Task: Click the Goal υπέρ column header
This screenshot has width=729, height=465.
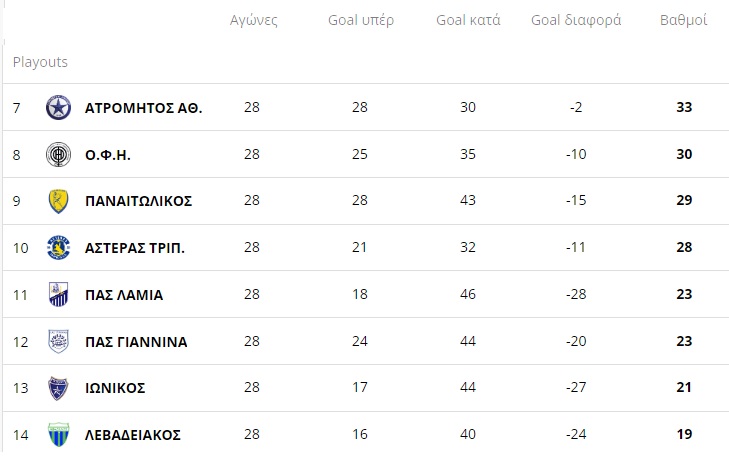Action: click(x=361, y=20)
